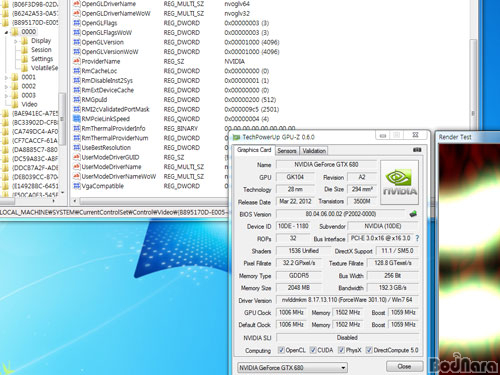This screenshot has height=375, width=500.
Task: Click the Session folder icon in tree
Action: (x=24, y=50)
